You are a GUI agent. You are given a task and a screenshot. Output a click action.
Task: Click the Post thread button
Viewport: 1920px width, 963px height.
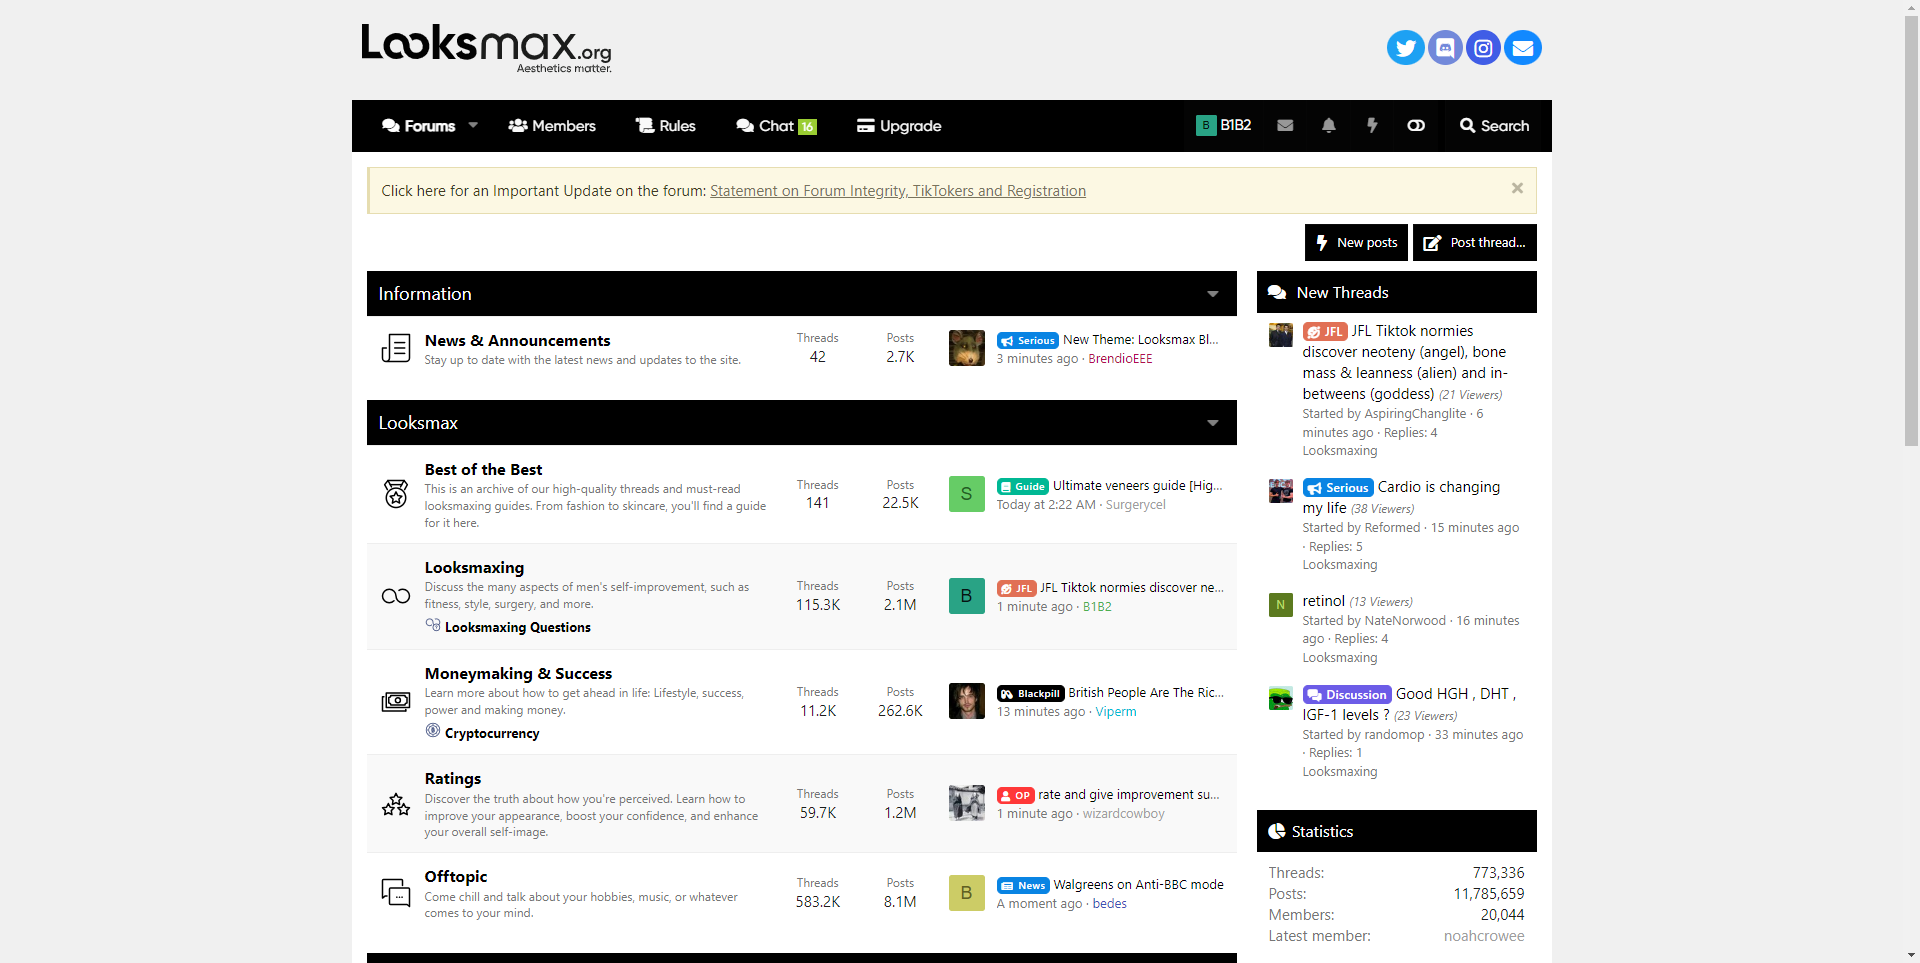[x=1475, y=242]
